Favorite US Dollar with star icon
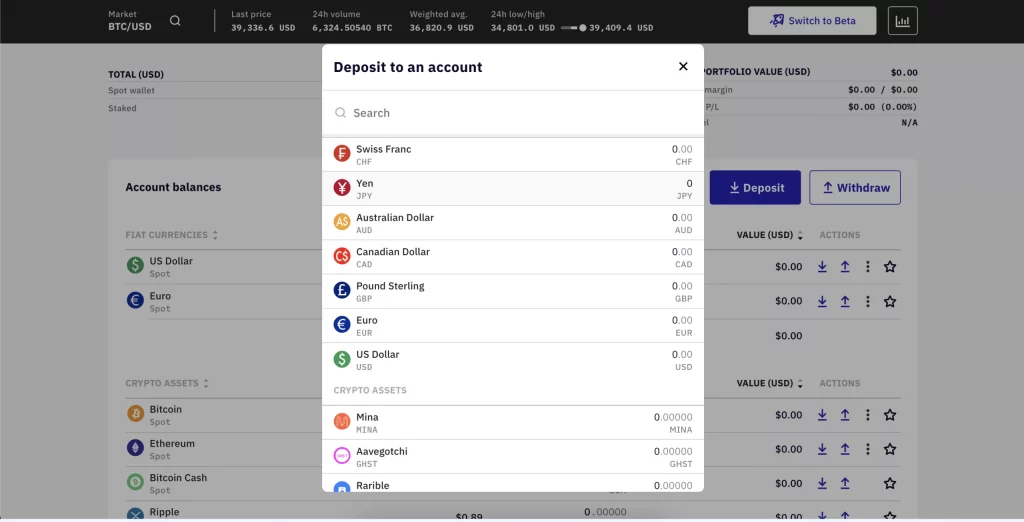This screenshot has width=1024, height=522. pyautogui.click(x=890, y=267)
